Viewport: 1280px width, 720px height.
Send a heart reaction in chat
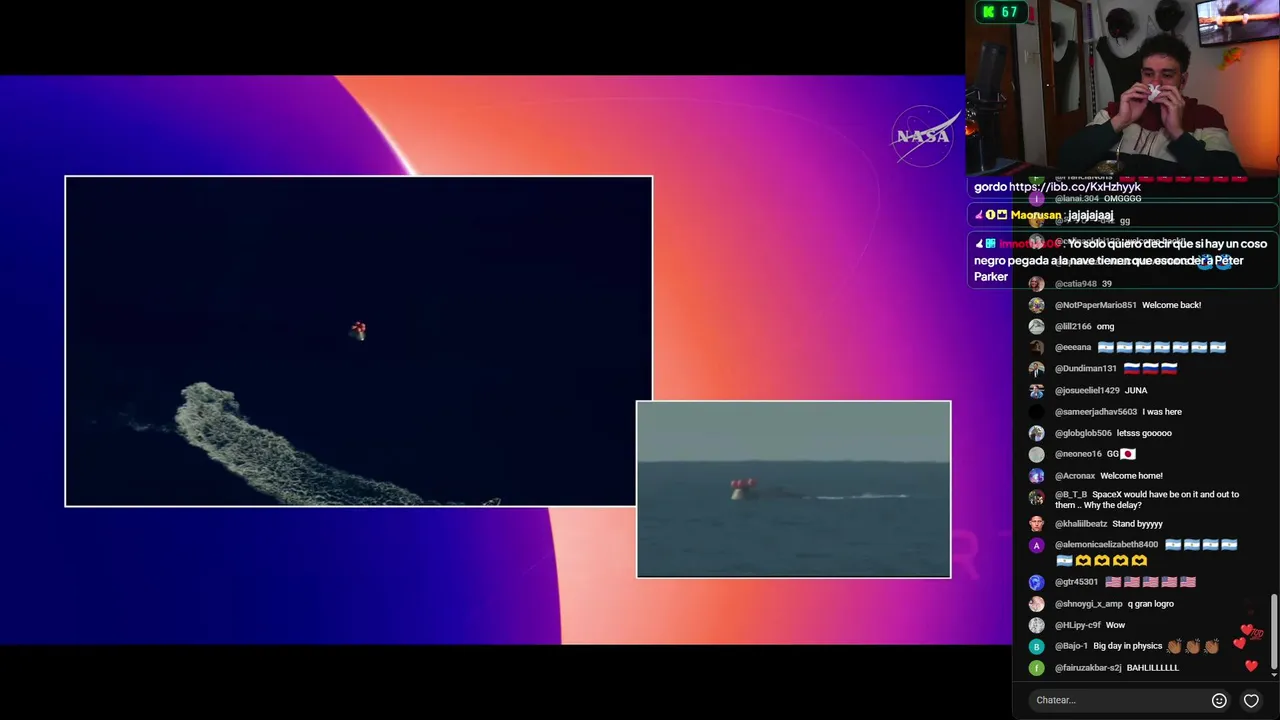(1251, 700)
